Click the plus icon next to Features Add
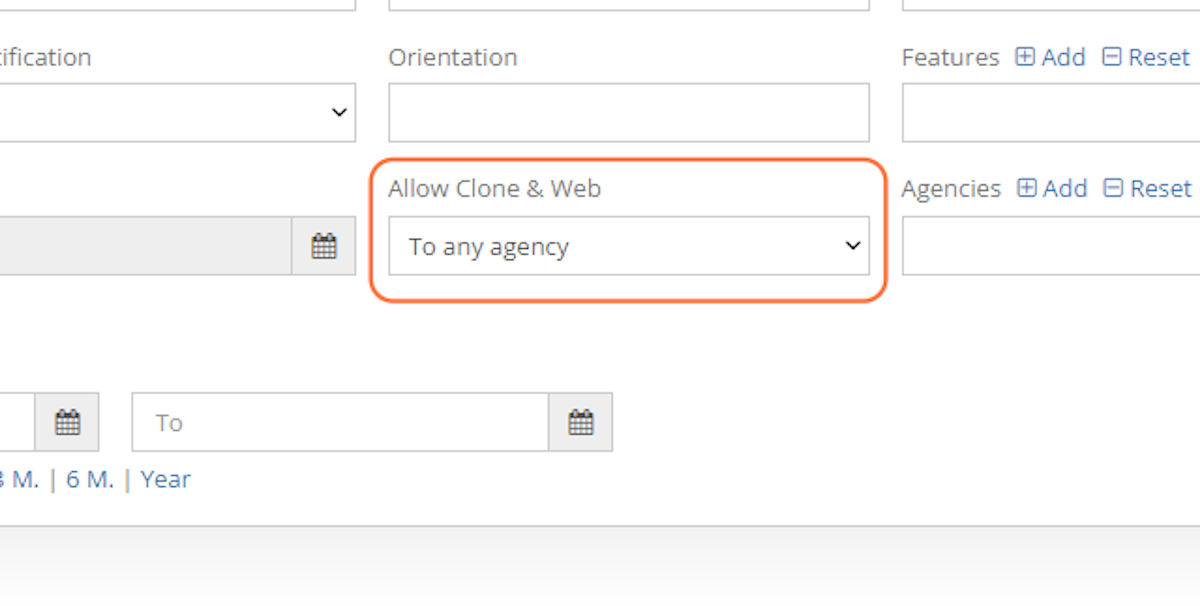 (1025, 57)
